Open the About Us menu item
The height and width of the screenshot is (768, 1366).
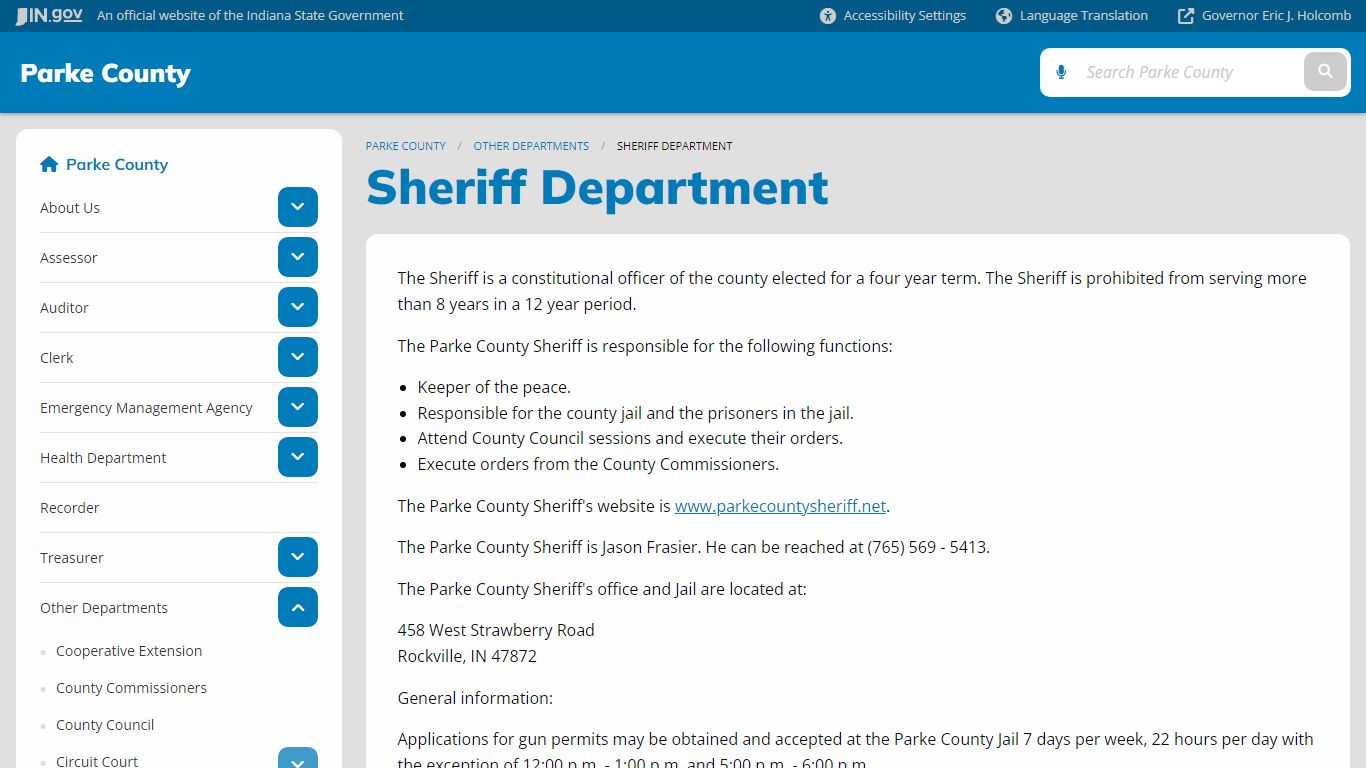[70, 208]
